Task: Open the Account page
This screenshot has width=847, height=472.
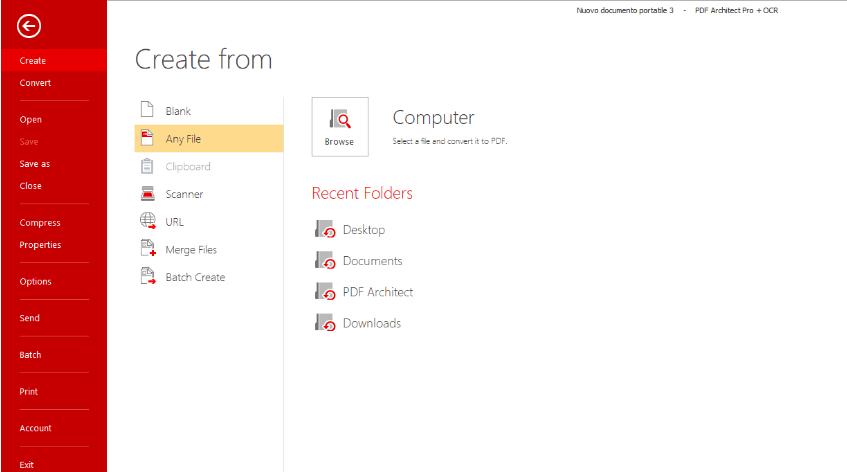Action: click(35, 428)
